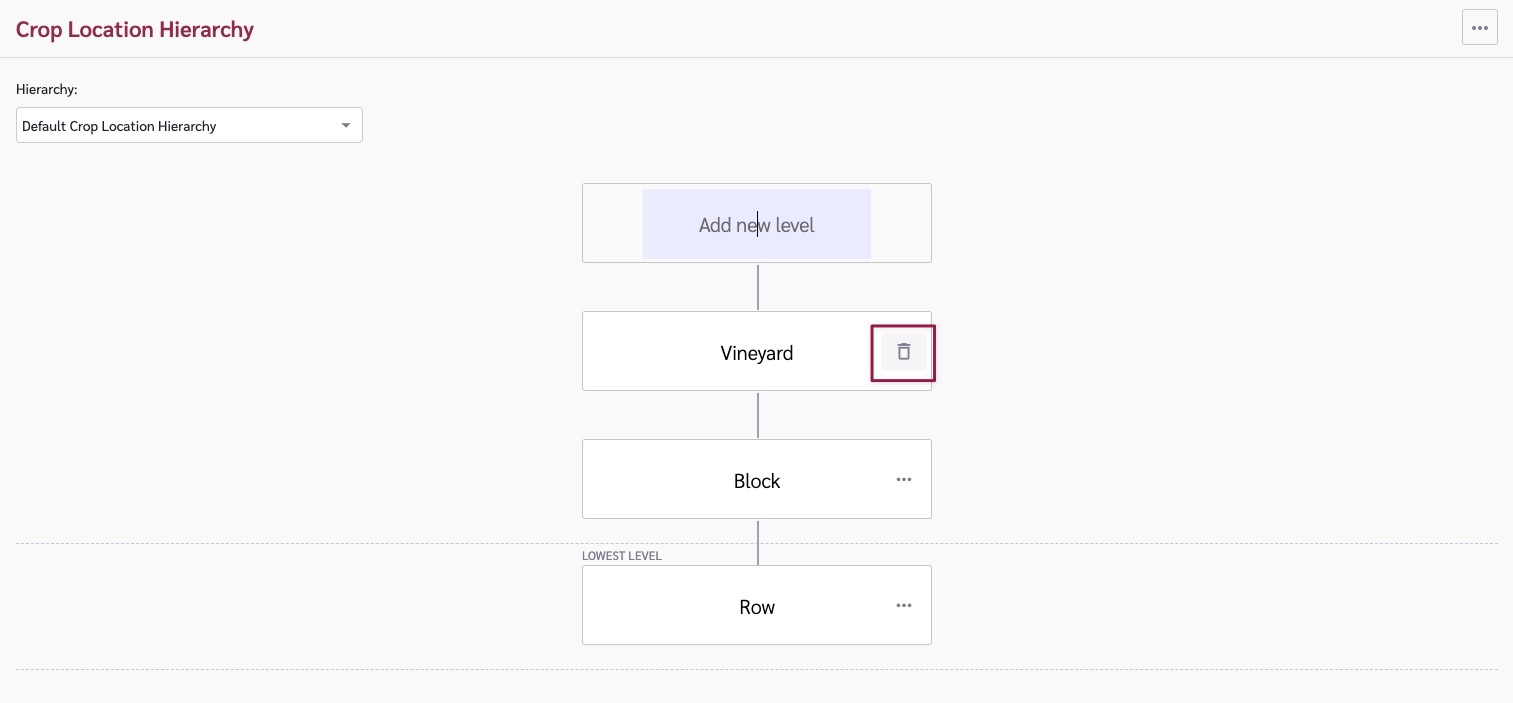Click the dashed divider above LOWEST LEVEL
The image size is (1513, 703).
click(x=300, y=544)
